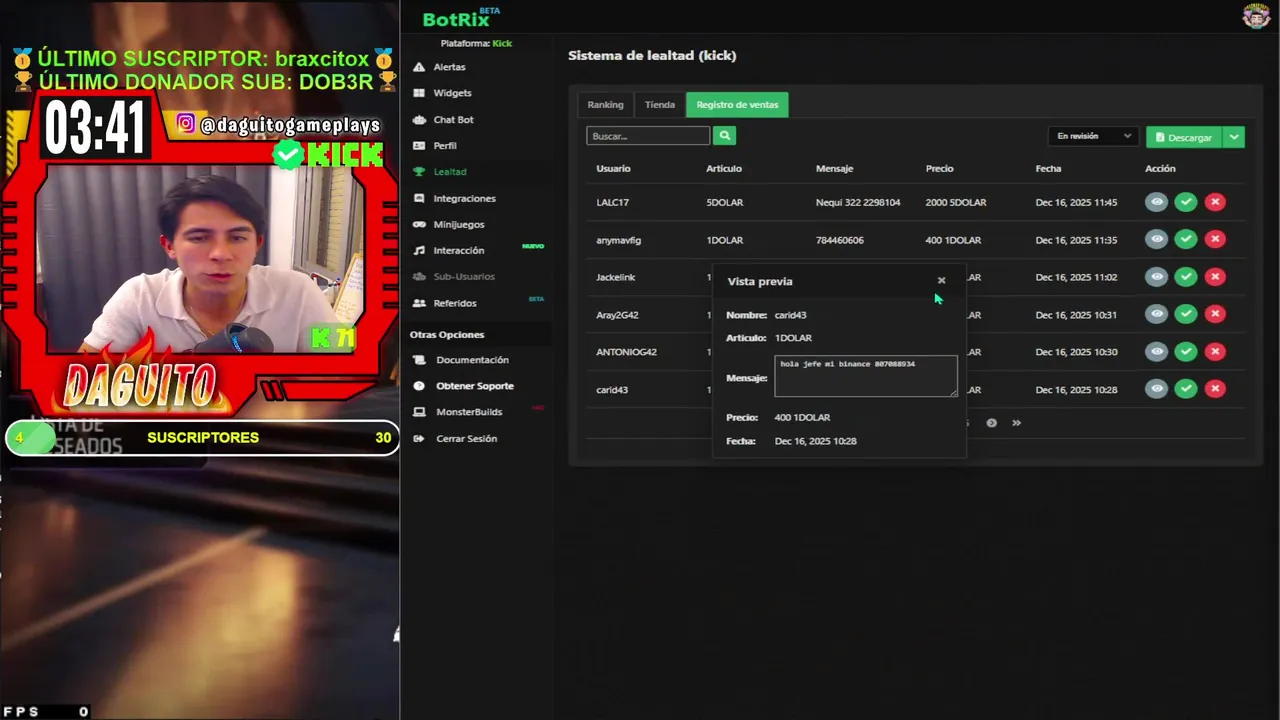Select the Registro de ventas tab
This screenshot has width=1280, height=720.
(737, 105)
